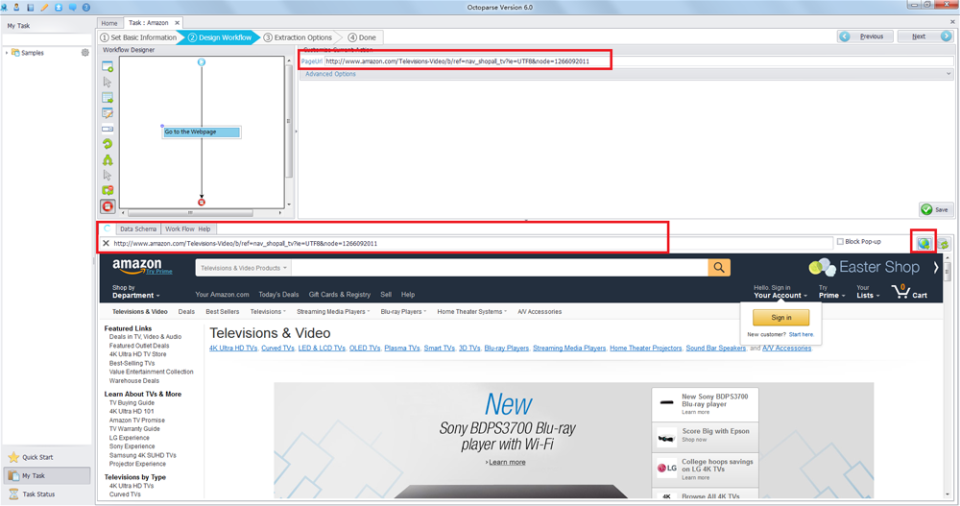960x506 pixels.
Task: Click the Start here new customer link
Action: 801,334
